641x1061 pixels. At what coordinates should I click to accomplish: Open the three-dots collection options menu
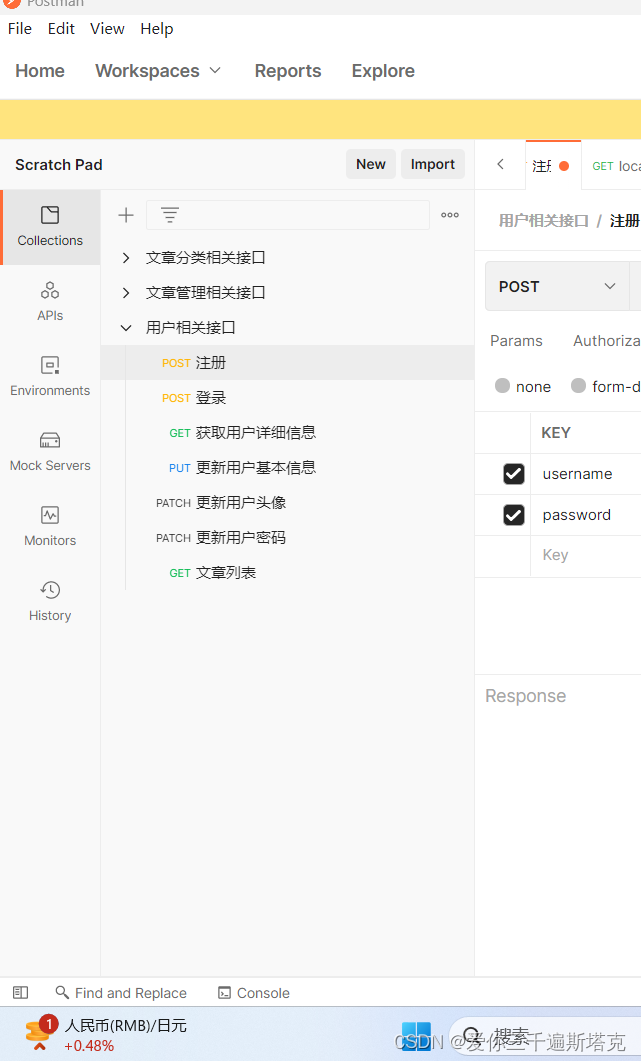click(450, 215)
